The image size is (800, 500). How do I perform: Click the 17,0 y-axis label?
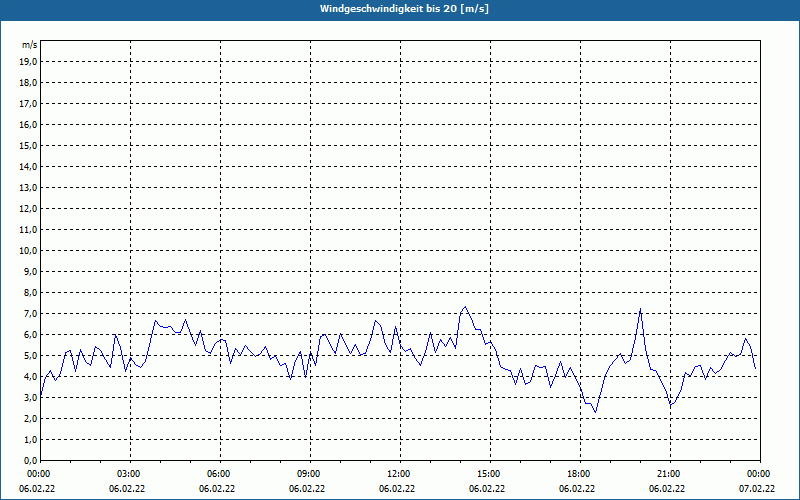click(x=28, y=104)
